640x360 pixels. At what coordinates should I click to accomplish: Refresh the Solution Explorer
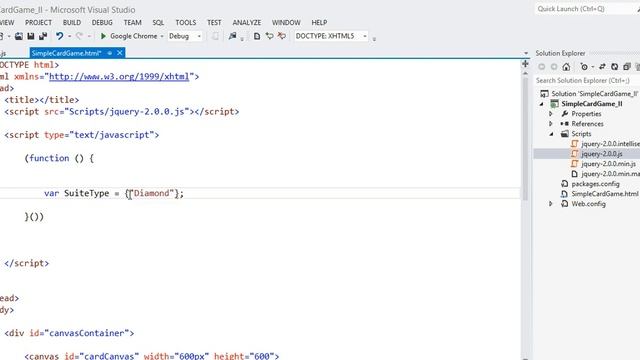coord(614,67)
